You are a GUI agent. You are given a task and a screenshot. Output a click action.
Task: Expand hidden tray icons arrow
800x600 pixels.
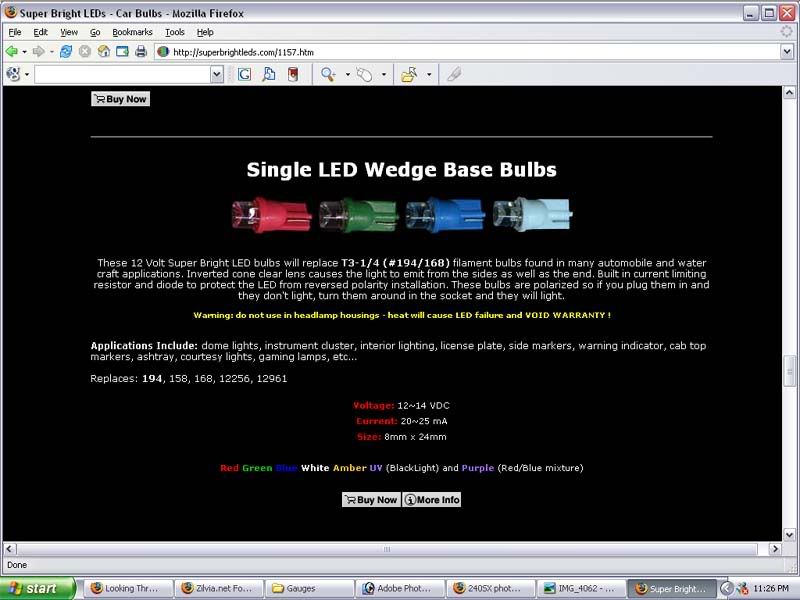pyautogui.click(x=726, y=588)
